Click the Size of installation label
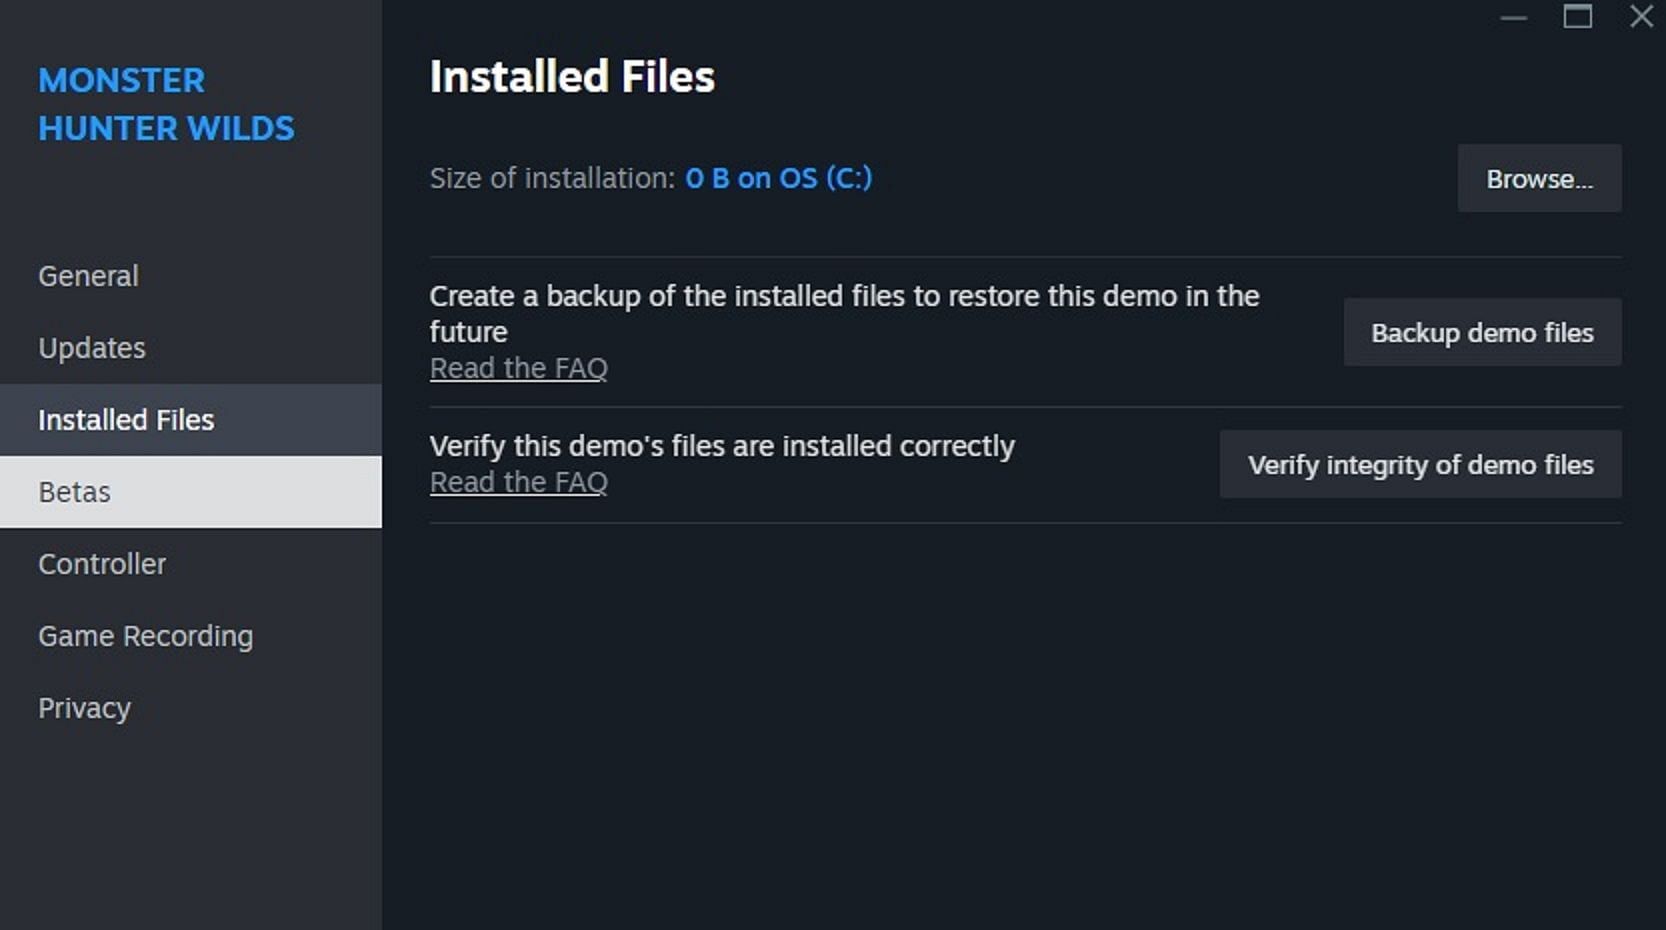The image size is (1666, 930). pos(552,178)
